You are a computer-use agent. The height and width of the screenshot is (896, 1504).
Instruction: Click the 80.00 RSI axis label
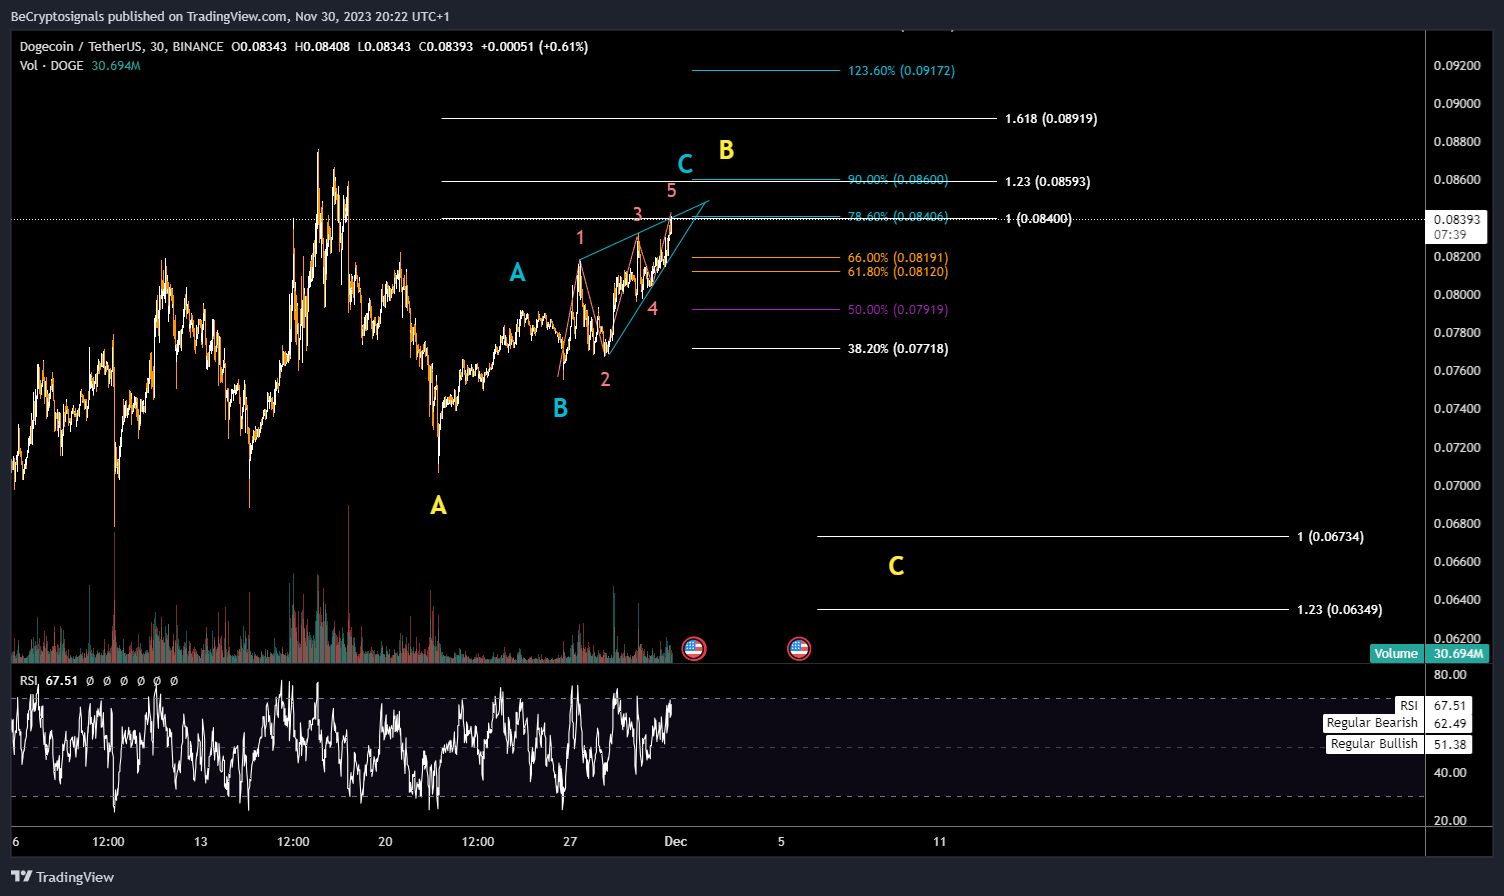click(x=1450, y=675)
